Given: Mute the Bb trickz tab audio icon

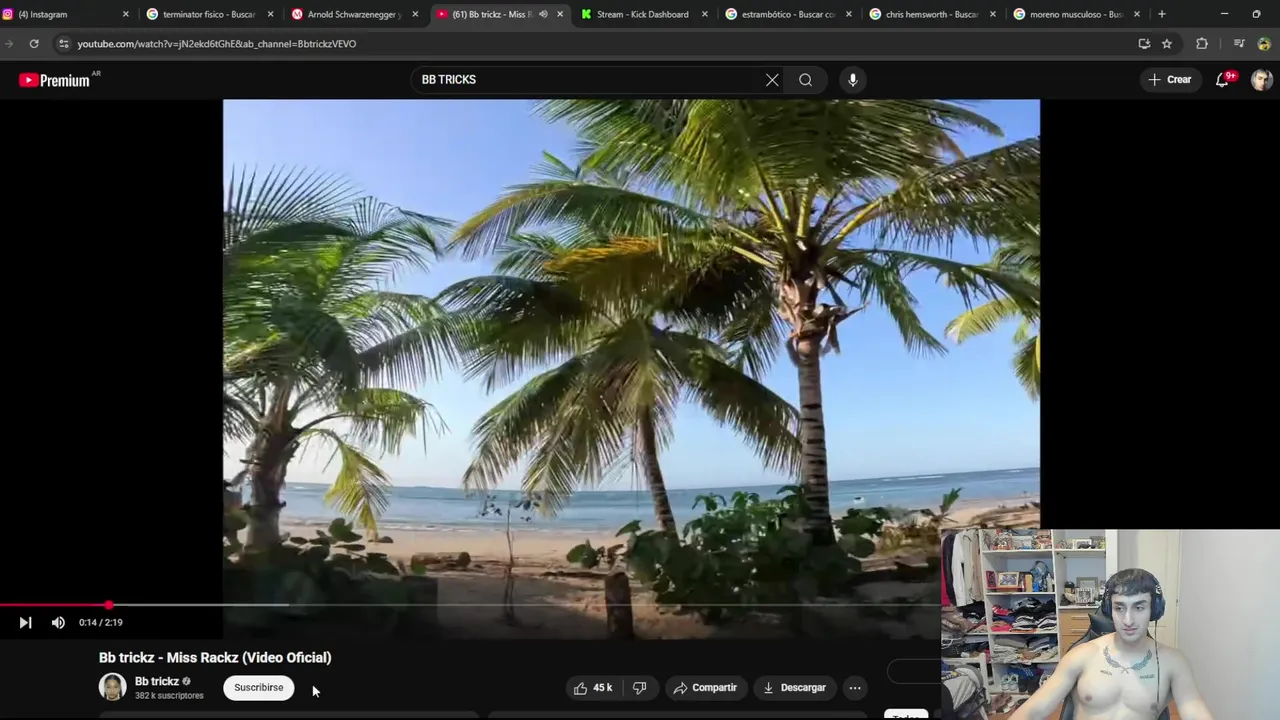Looking at the screenshot, I should [543, 14].
